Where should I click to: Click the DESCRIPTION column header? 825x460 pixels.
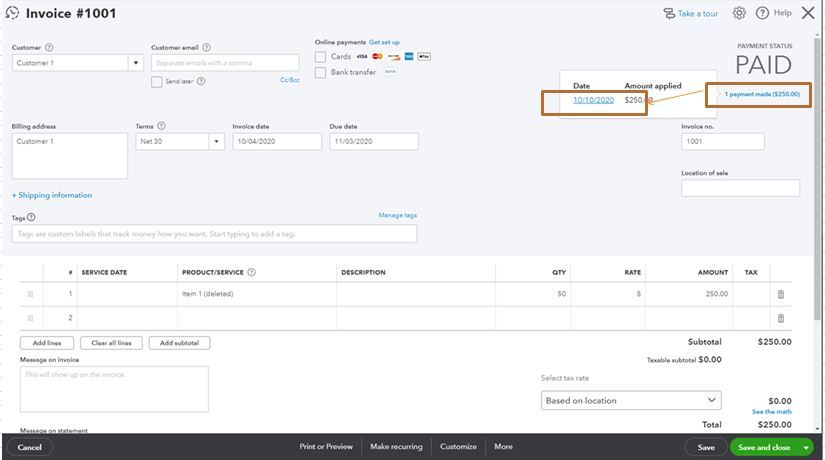[x=363, y=273]
